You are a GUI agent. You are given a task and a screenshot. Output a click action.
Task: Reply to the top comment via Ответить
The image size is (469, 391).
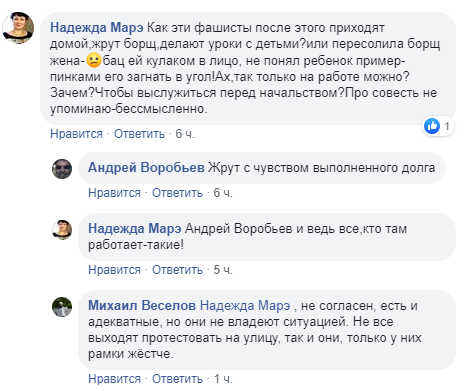[139, 134]
